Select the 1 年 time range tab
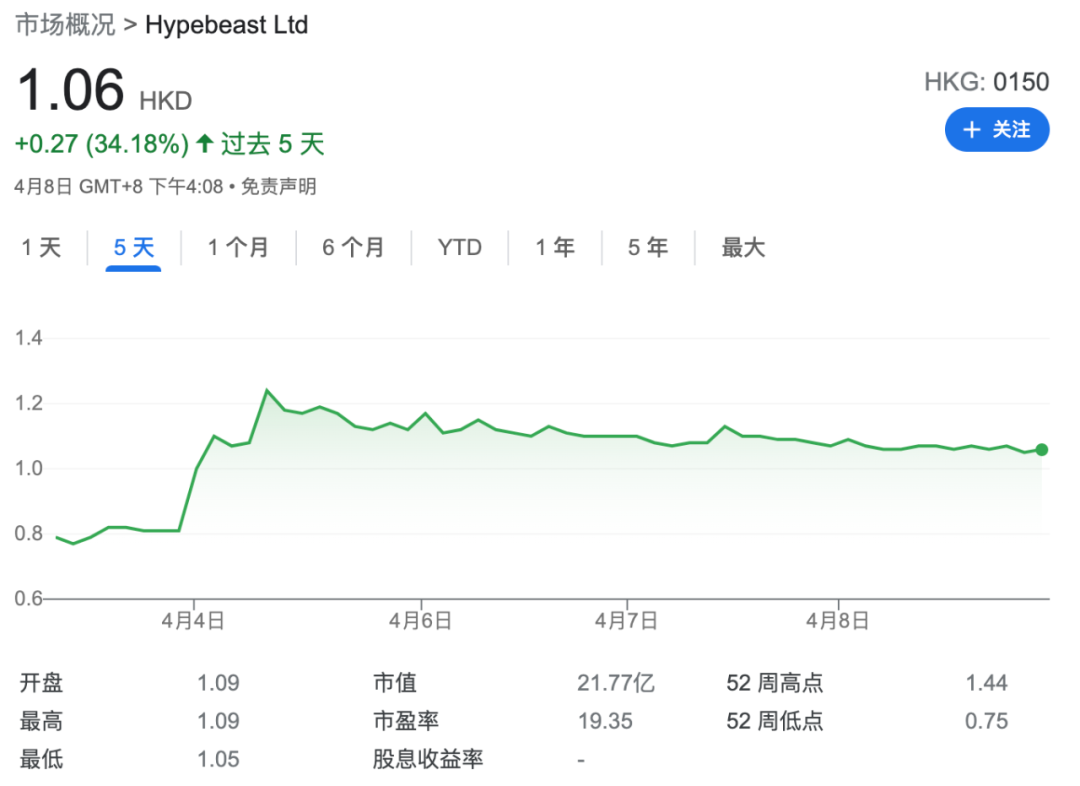Viewport: 1080px width, 786px height. coord(555,247)
